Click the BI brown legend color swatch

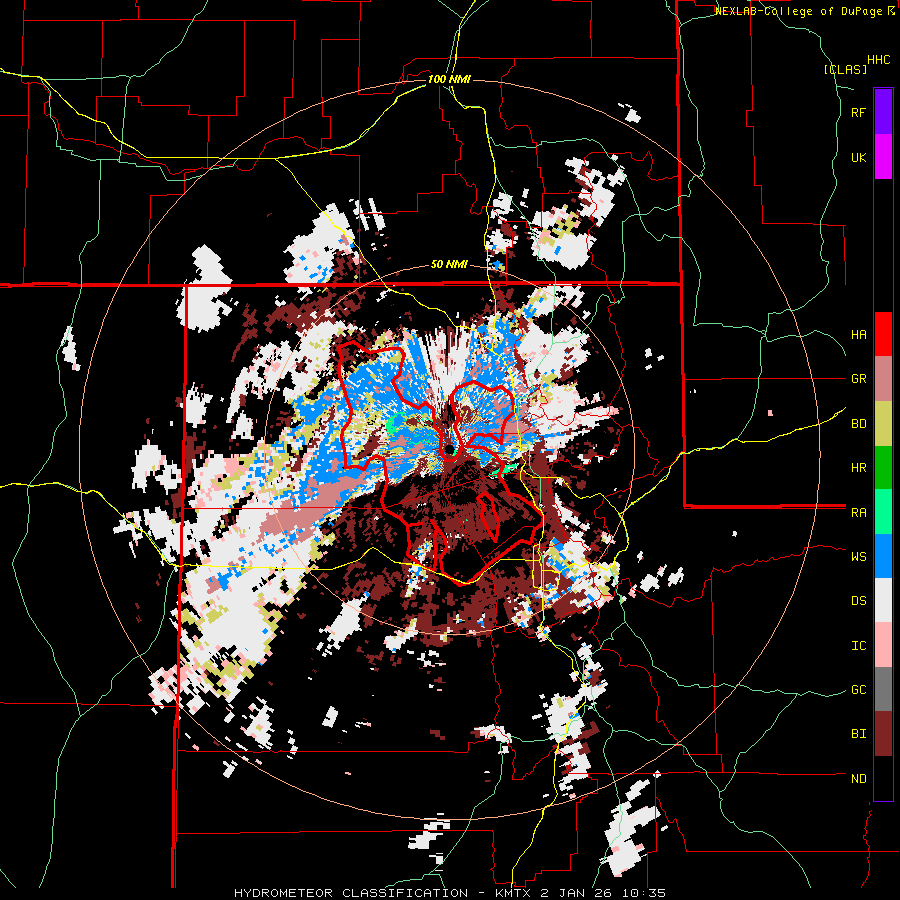[x=883, y=734]
